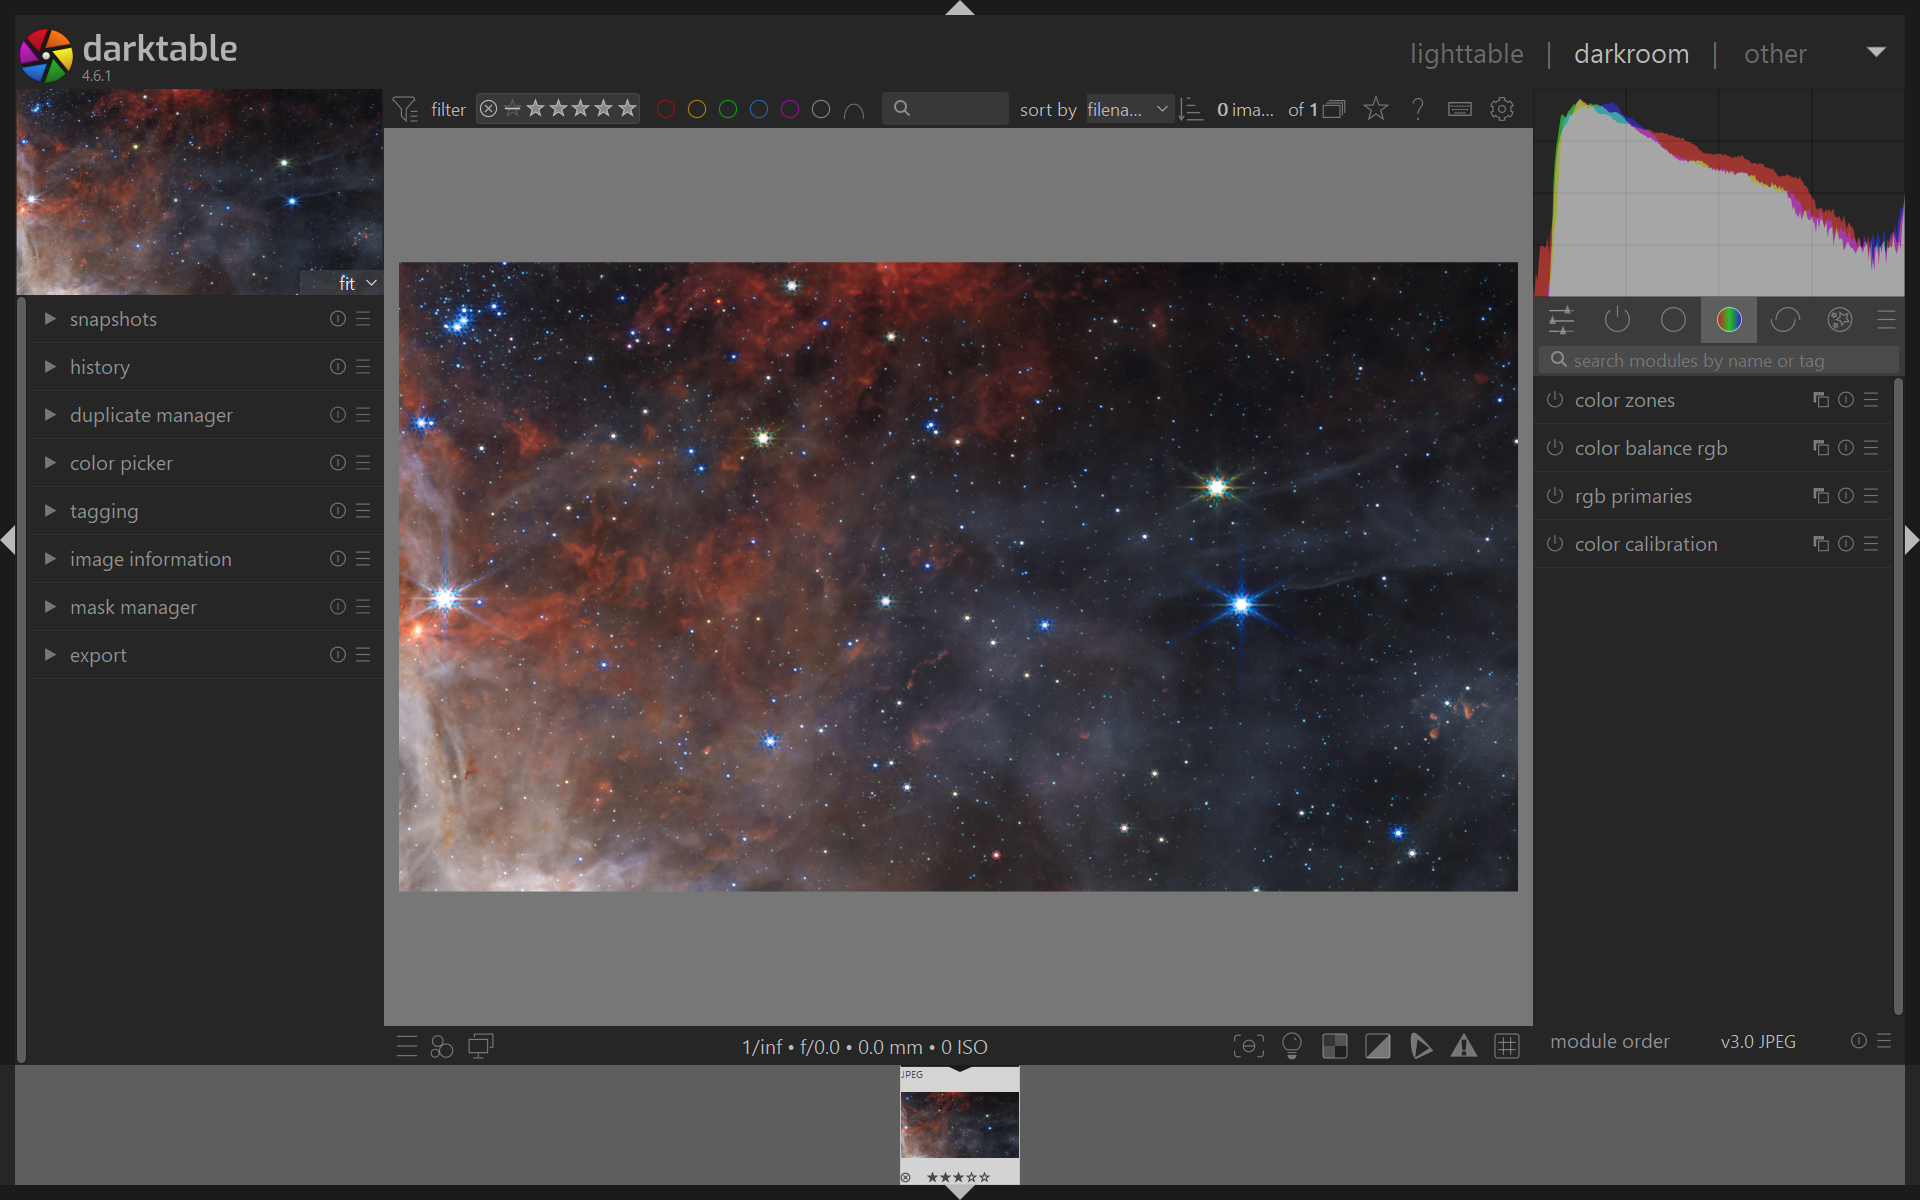Toggle the gamut check warning triangle

pyautogui.click(x=1463, y=1046)
